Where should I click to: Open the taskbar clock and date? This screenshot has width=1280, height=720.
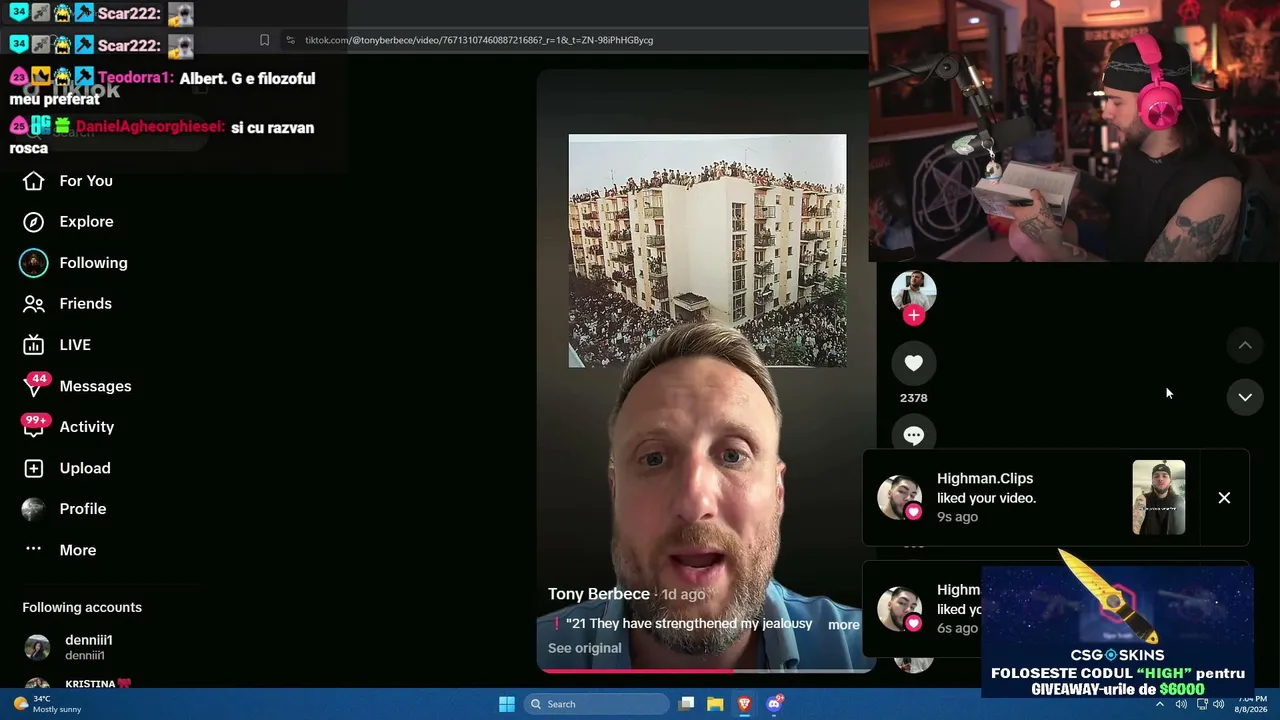pyautogui.click(x=1251, y=704)
